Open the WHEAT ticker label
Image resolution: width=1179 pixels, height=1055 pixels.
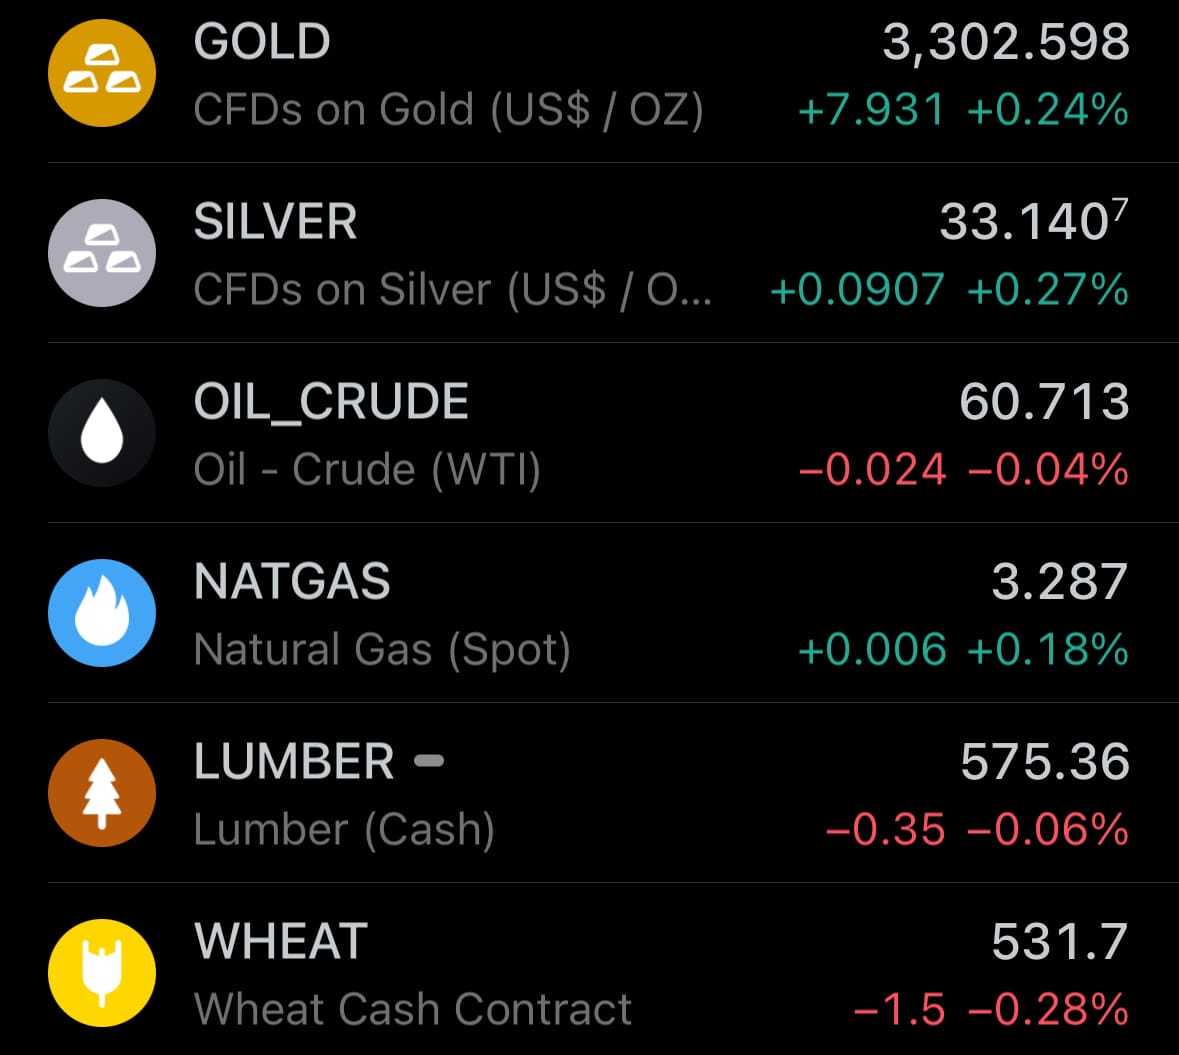pos(280,941)
